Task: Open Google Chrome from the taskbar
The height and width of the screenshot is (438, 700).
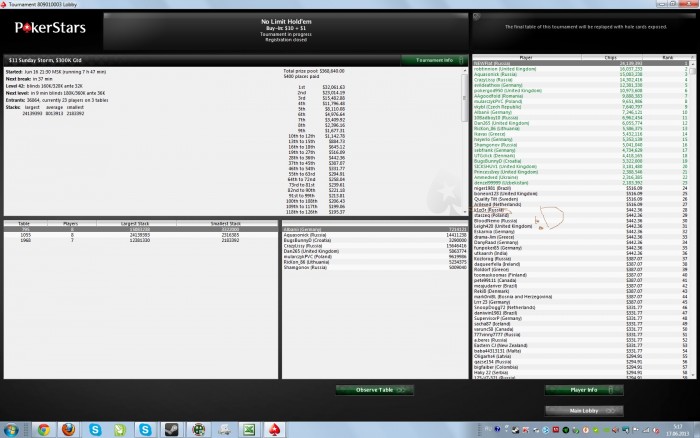Action: point(43,430)
